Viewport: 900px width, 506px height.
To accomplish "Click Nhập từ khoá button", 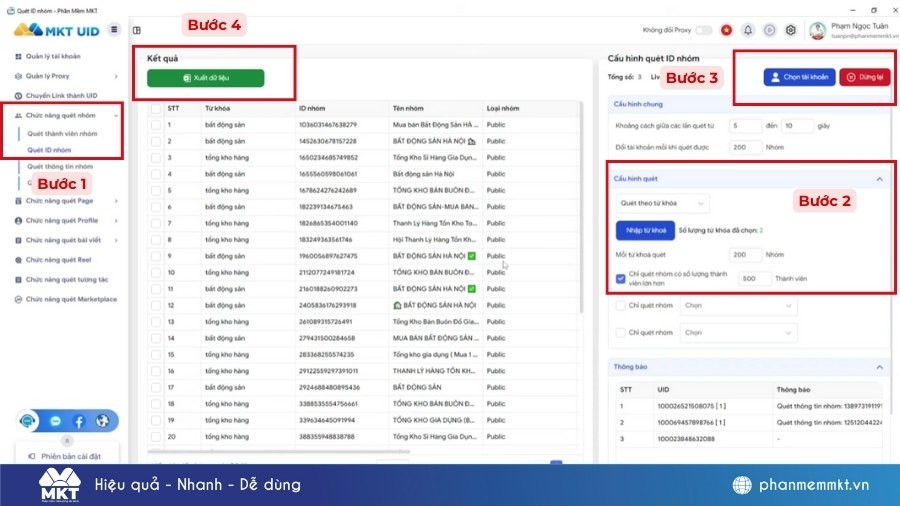I will (646, 230).
